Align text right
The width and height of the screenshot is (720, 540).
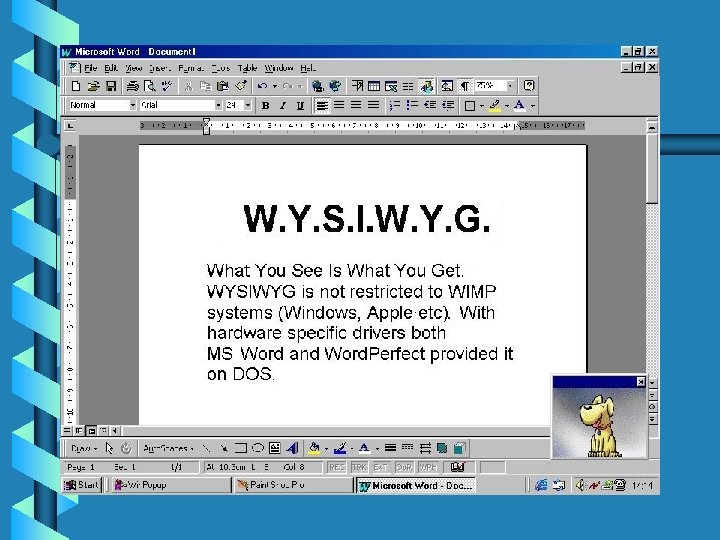[356, 106]
